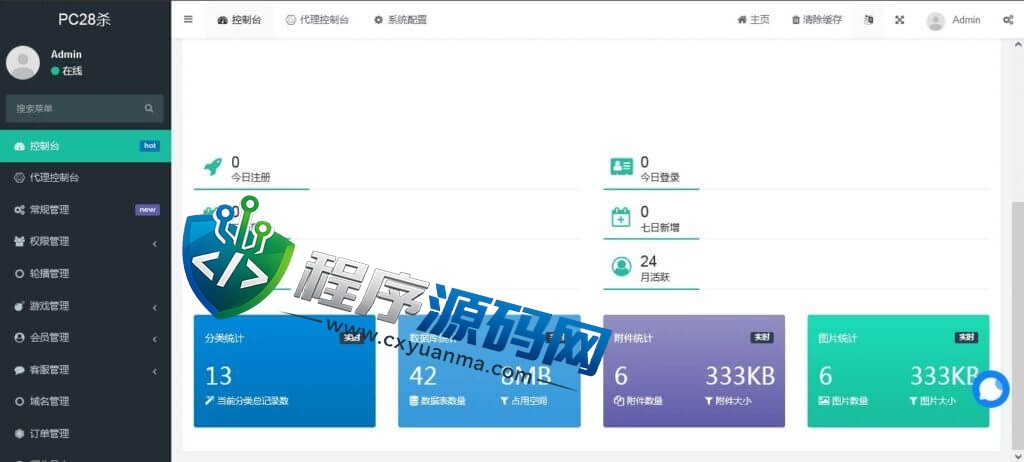Open the Admin user menu in header
This screenshot has height=462, width=1024.
(x=953, y=20)
